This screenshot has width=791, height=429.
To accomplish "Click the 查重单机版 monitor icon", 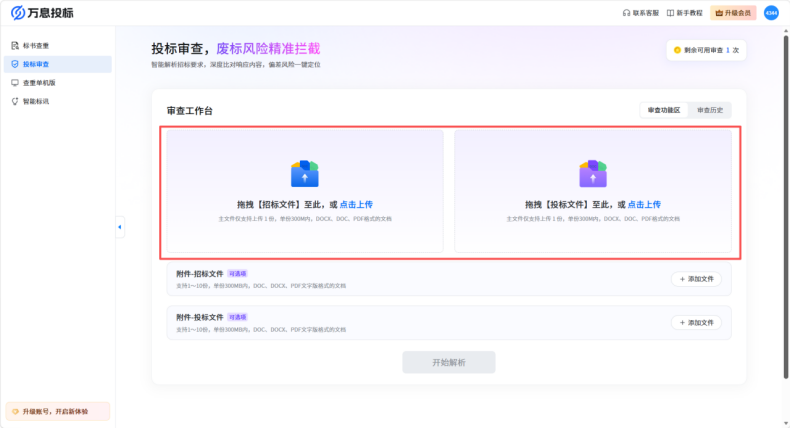I will pyautogui.click(x=15, y=83).
